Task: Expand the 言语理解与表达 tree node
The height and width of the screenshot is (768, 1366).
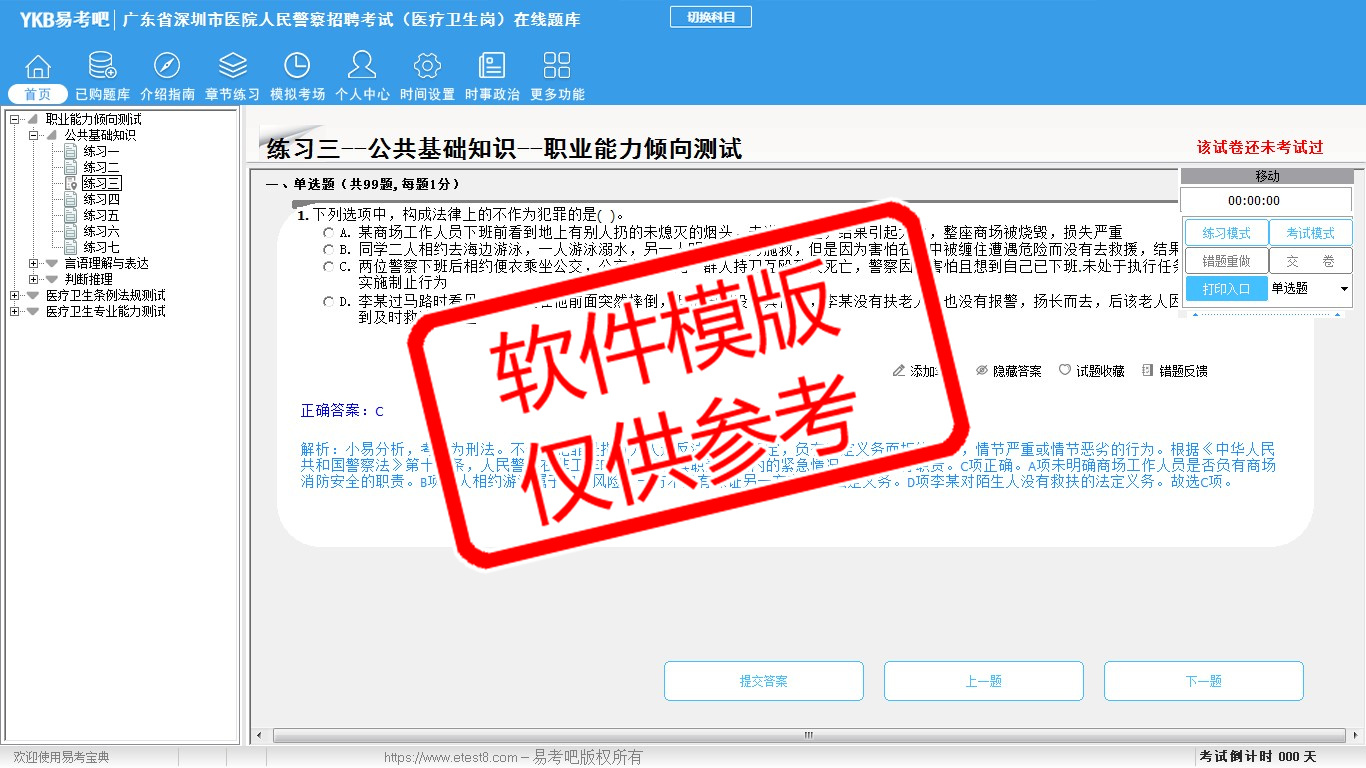Action: [x=33, y=263]
